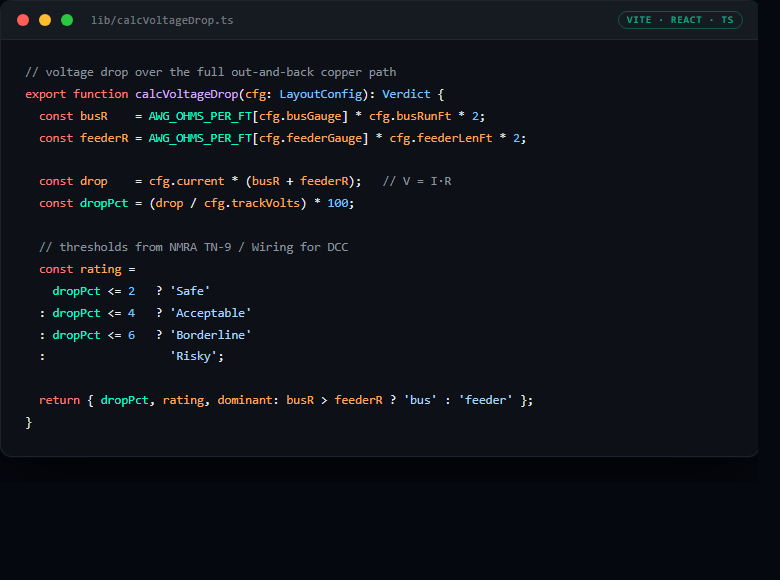This screenshot has height=580, width=780.
Task: Click the Verdict return type
Action: coord(406,94)
